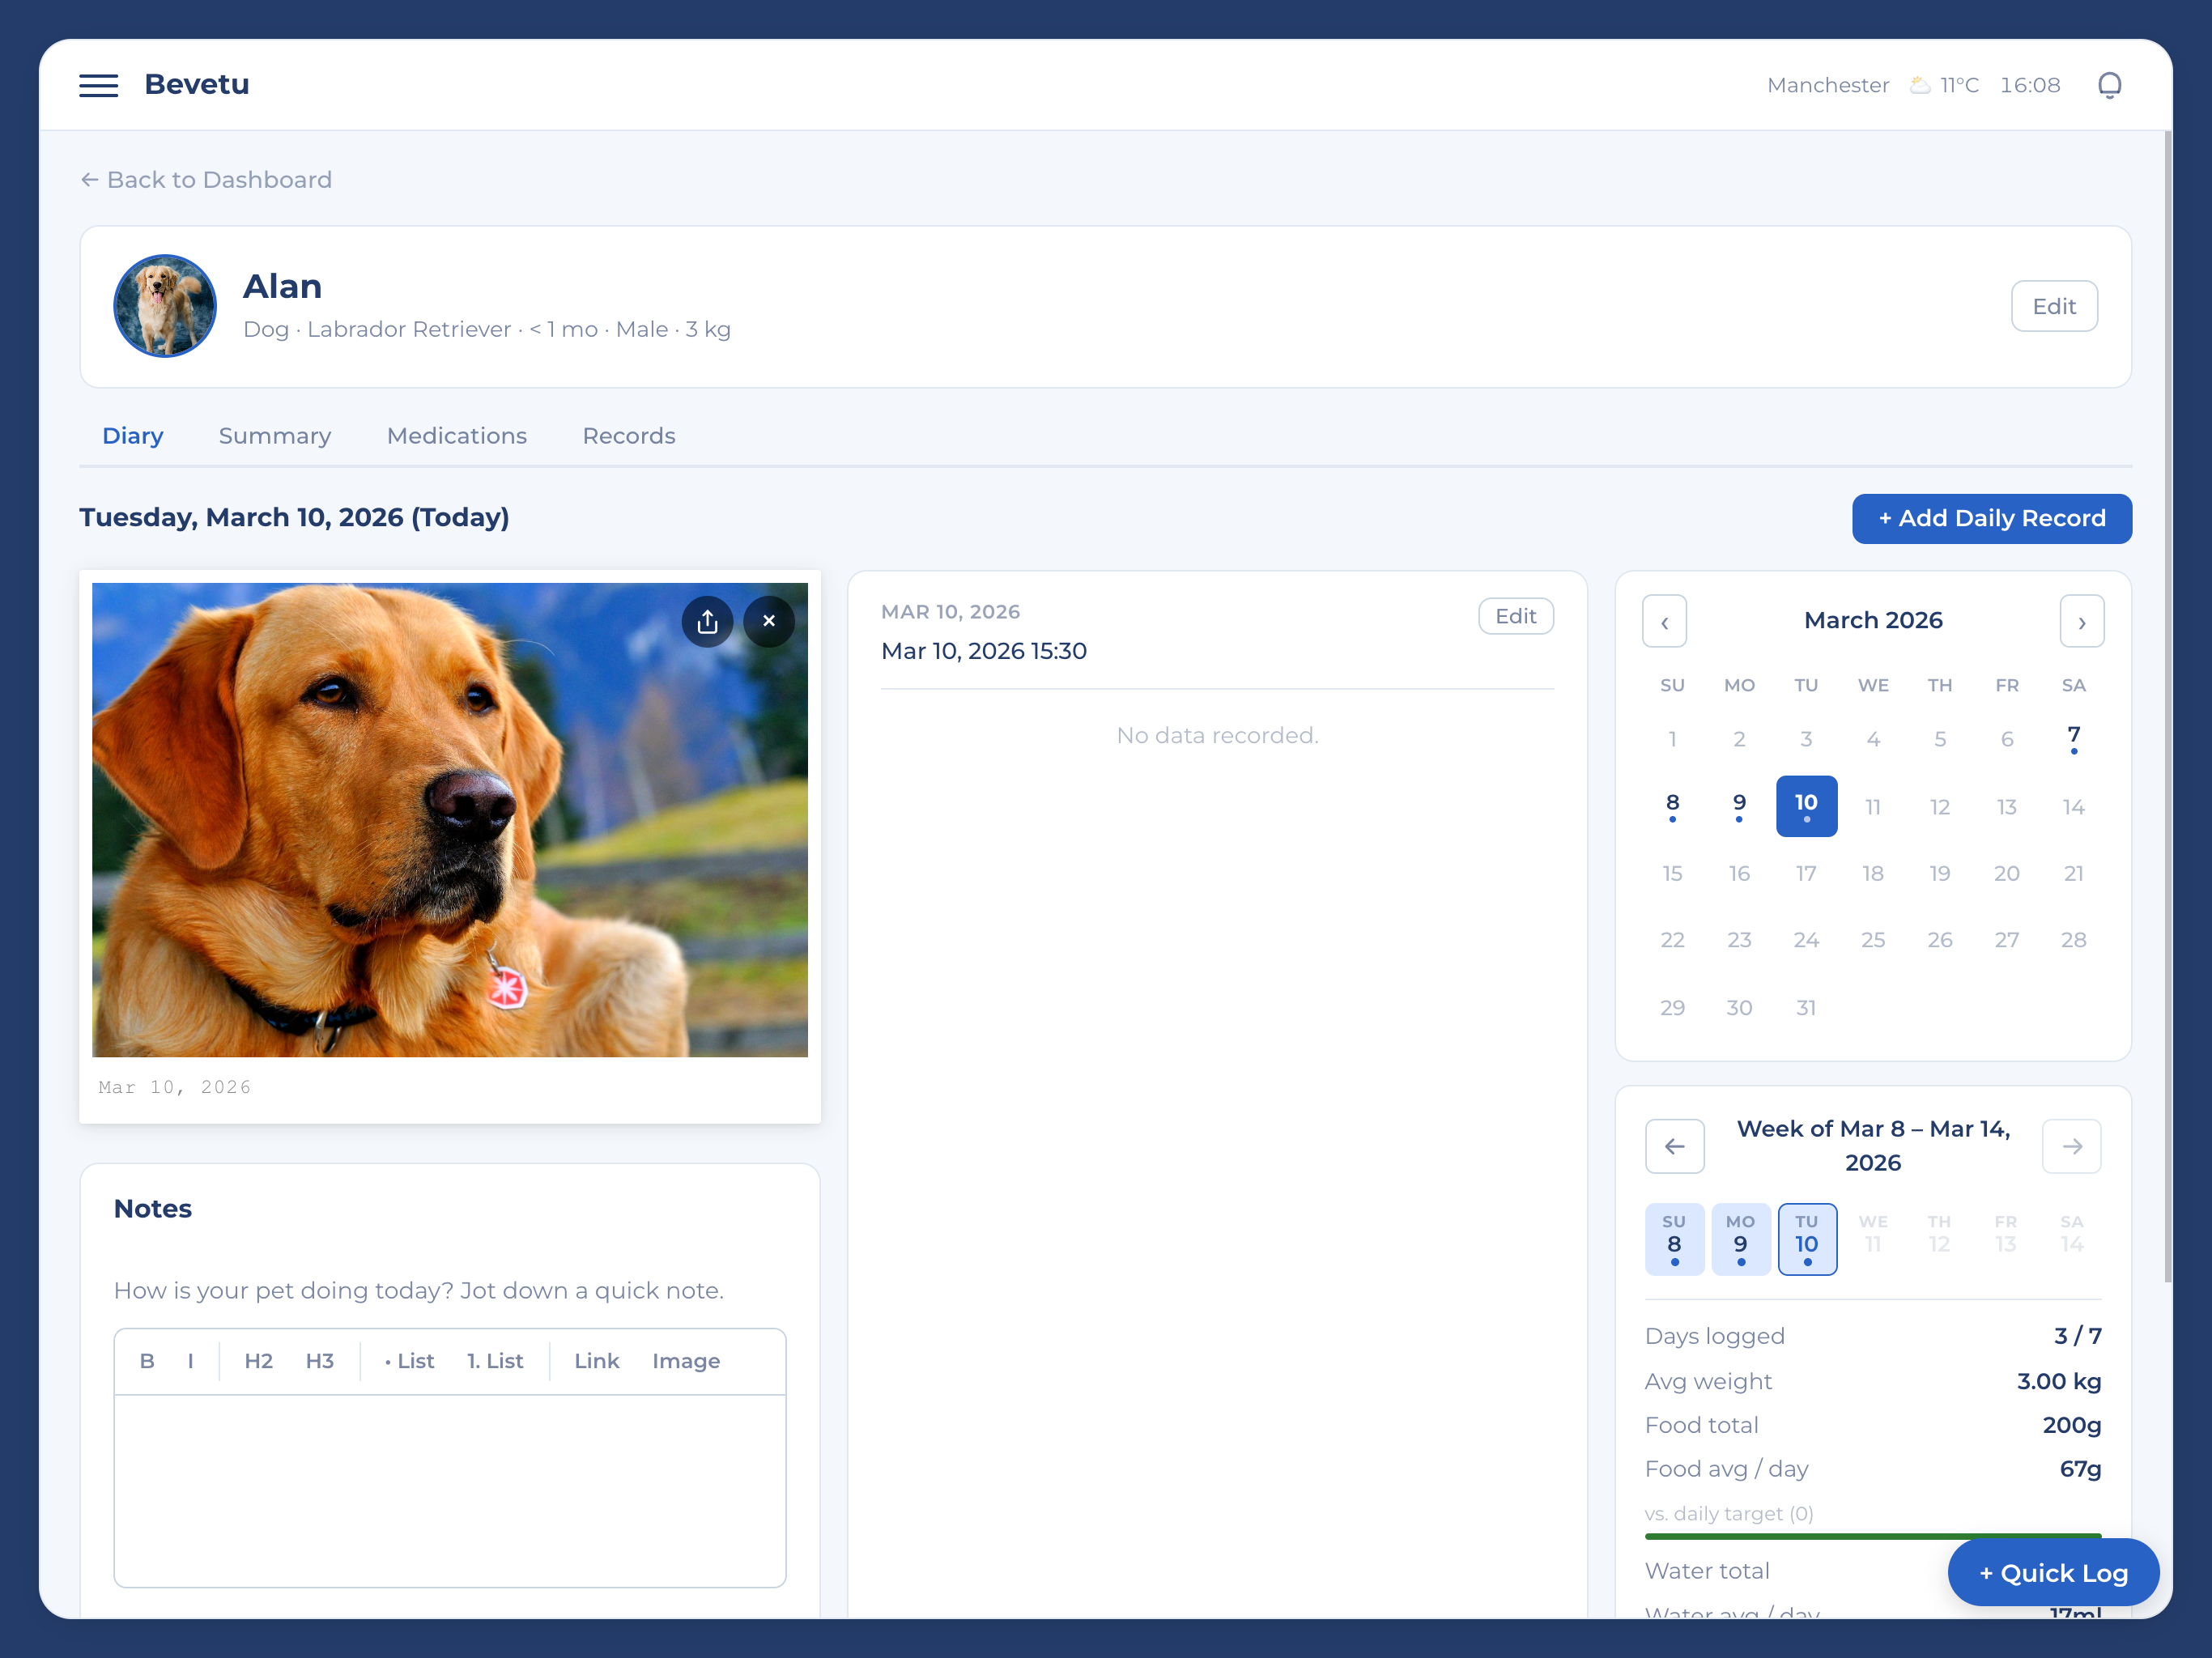The width and height of the screenshot is (2212, 1658).
Task: Switch to the Summary tab
Action: 274,436
